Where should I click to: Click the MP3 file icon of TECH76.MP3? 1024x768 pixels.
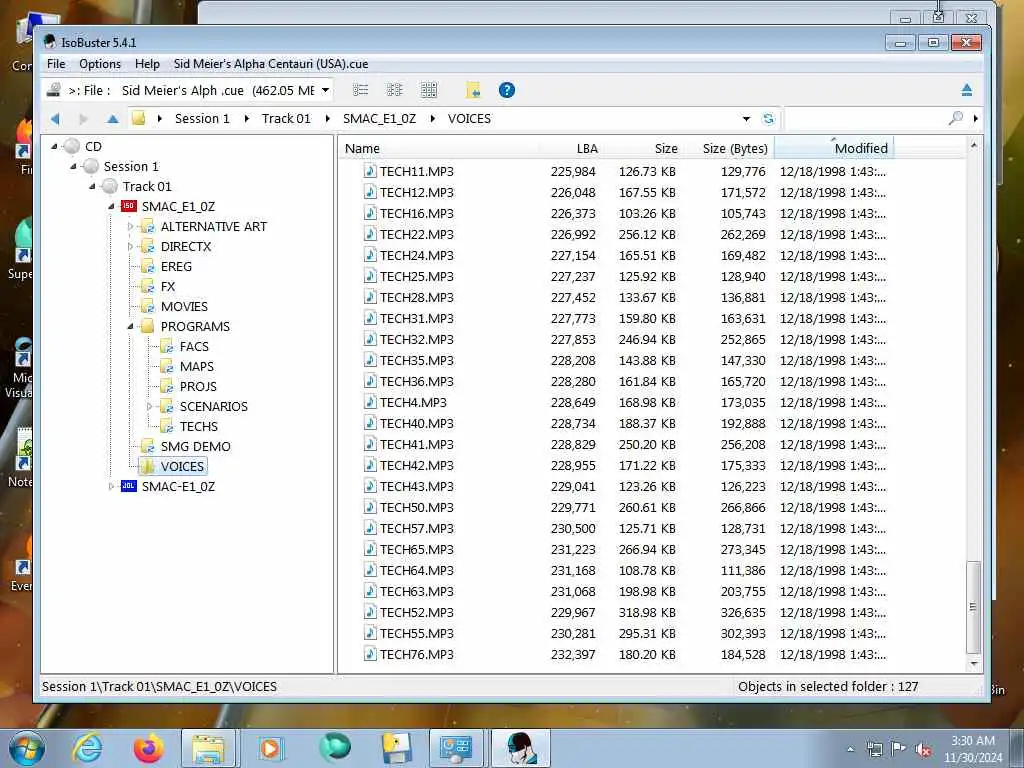(x=370, y=654)
